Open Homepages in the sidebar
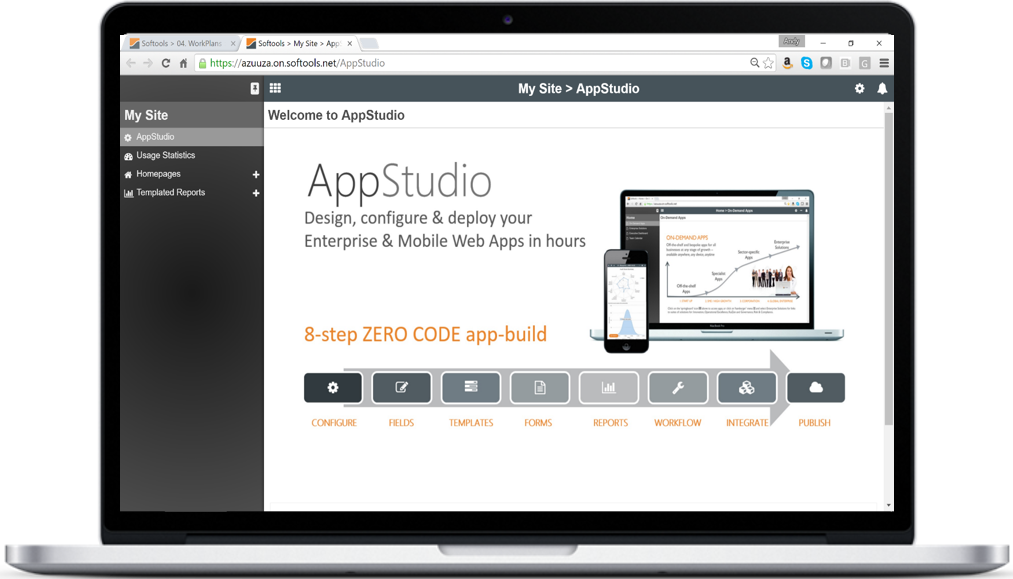 [158, 174]
